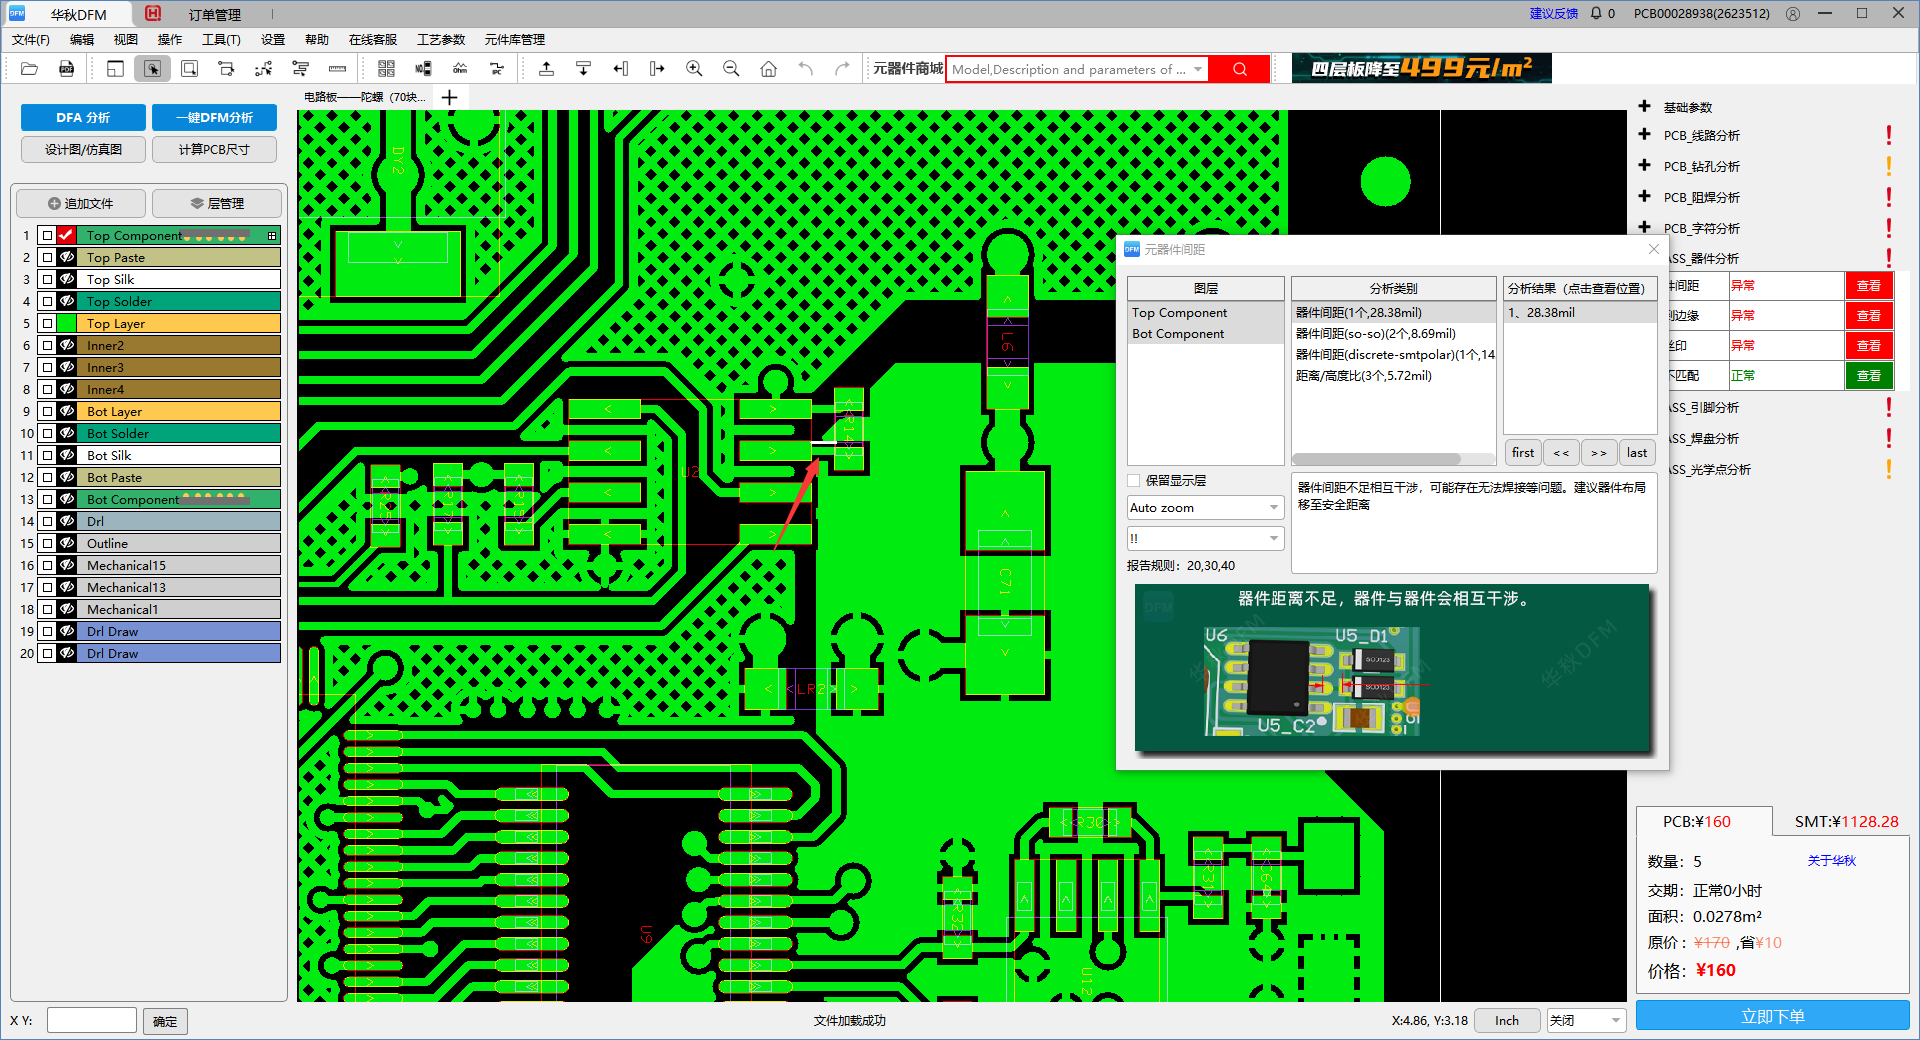The width and height of the screenshot is (1920, 1040).
Task: Click the zoom in magnifier icon
Action: tap(694, 69)
